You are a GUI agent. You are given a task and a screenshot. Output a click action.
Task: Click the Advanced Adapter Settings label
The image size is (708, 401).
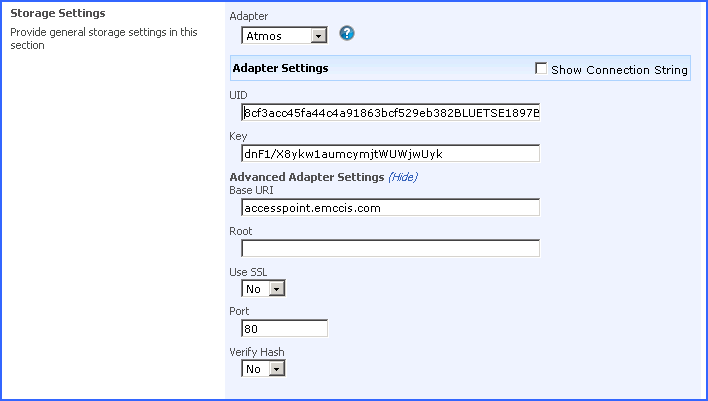[307, 177]
